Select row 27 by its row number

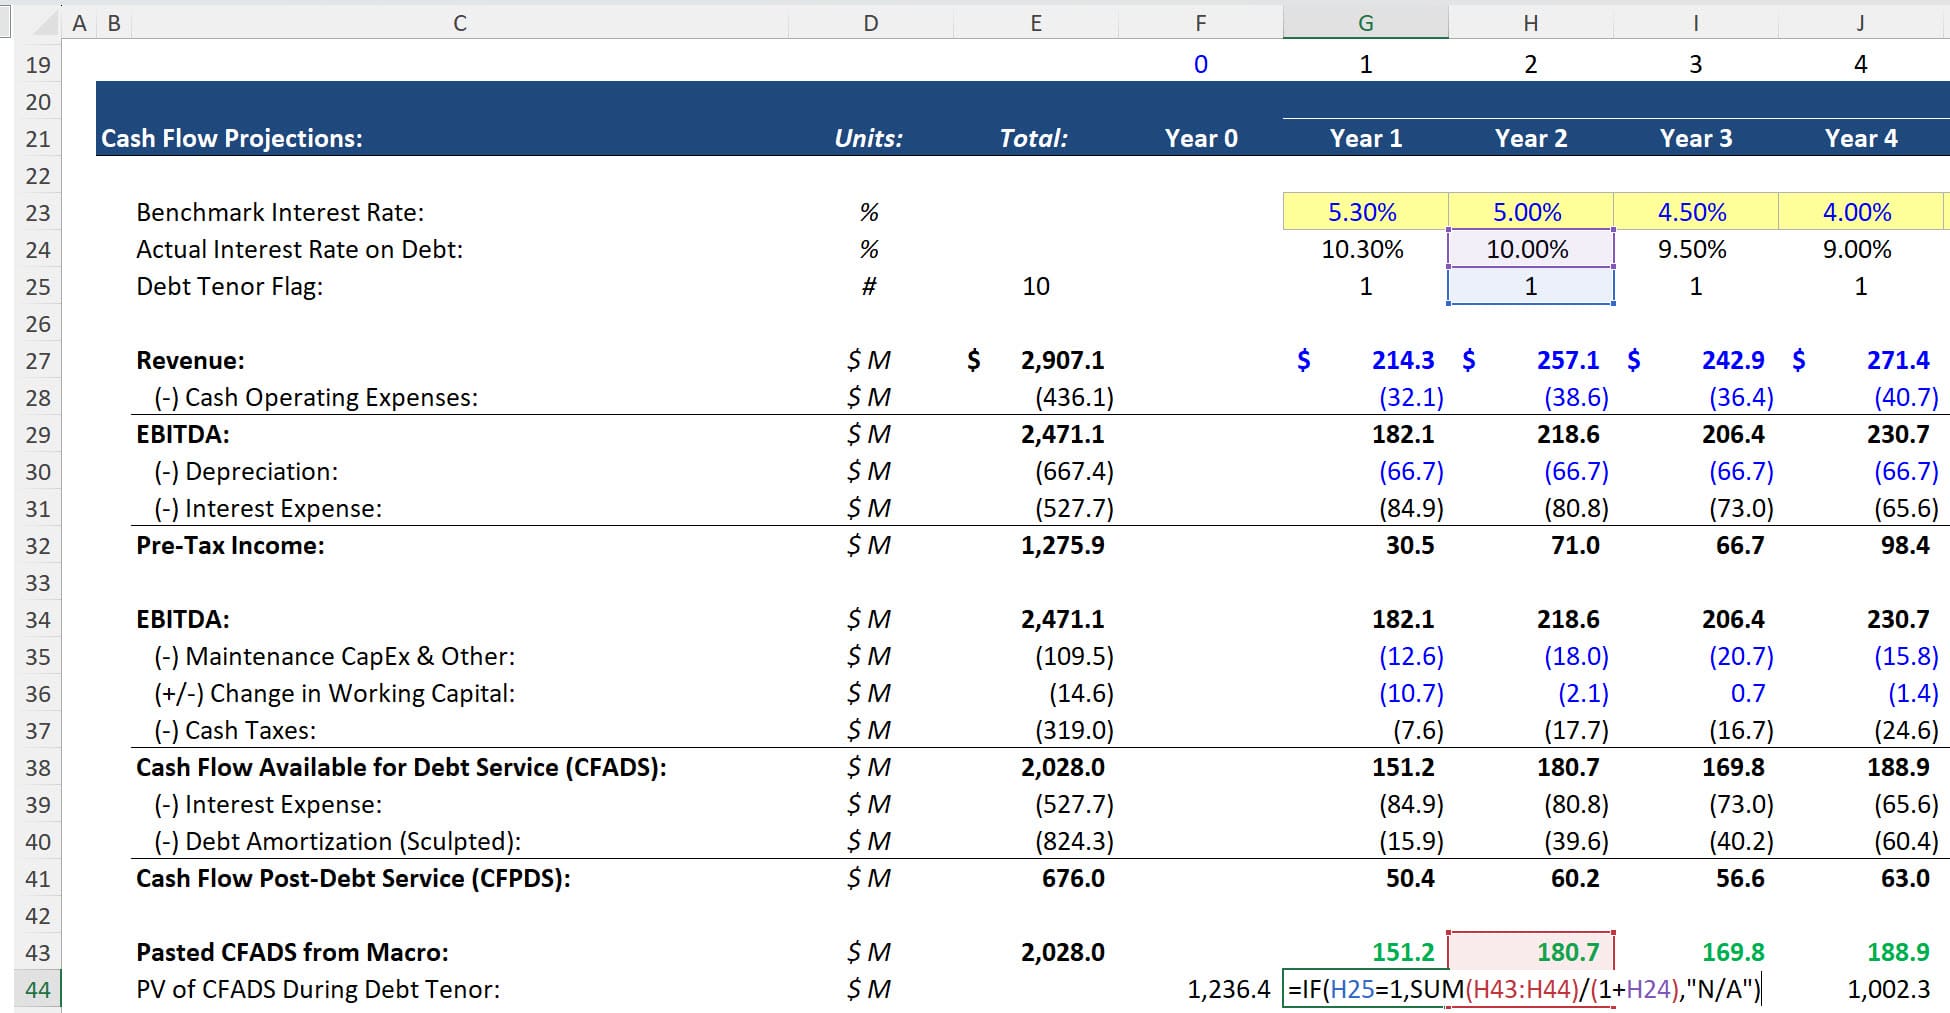(38, 360)
